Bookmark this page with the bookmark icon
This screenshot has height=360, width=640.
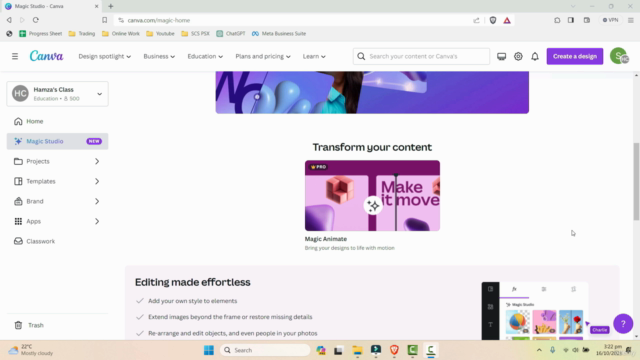[104, 20]
